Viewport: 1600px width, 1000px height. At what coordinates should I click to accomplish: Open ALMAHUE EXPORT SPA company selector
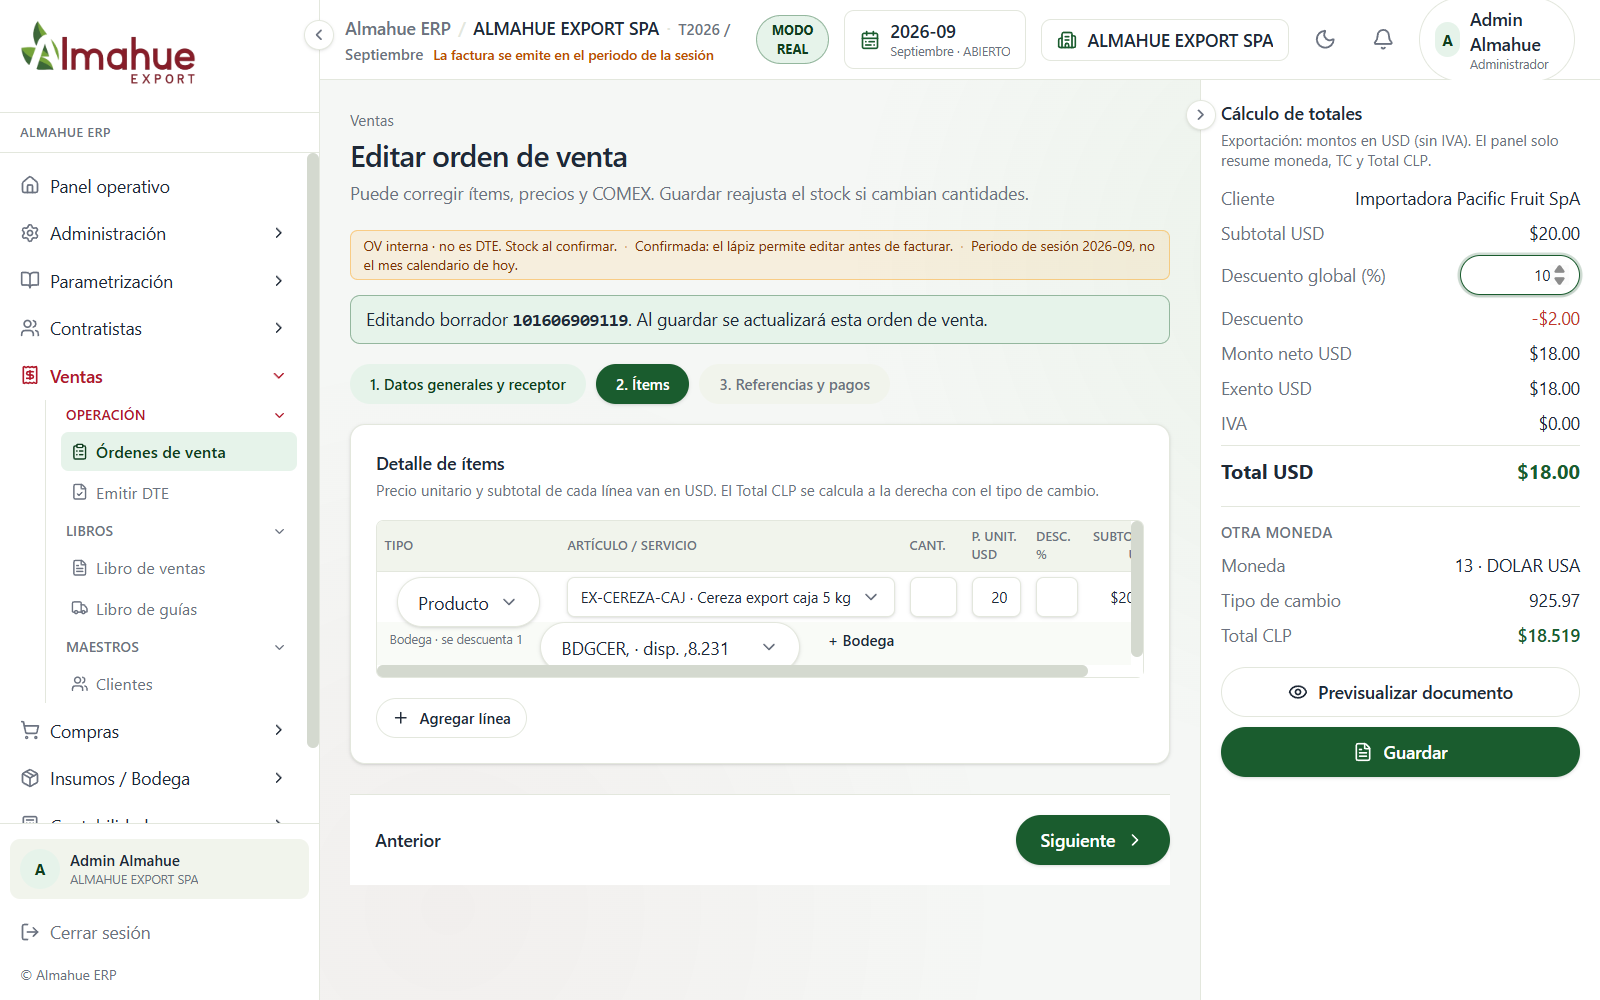[x=1165, y=40]
